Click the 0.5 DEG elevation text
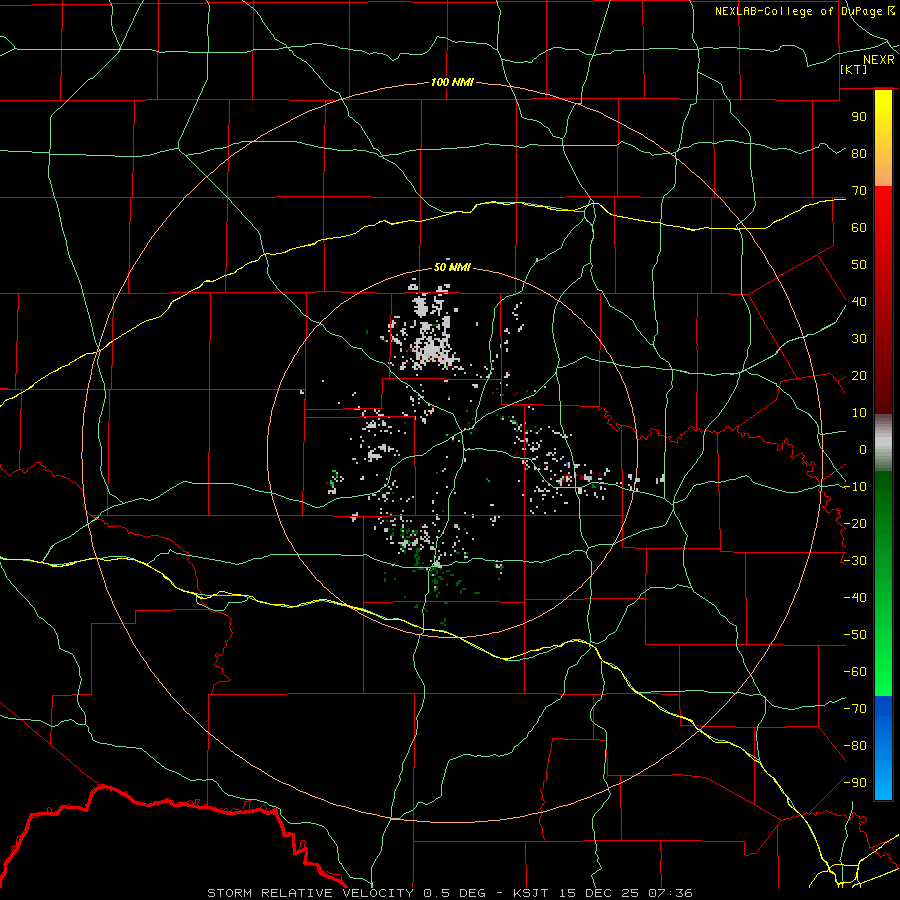 [x=455, y=893]
